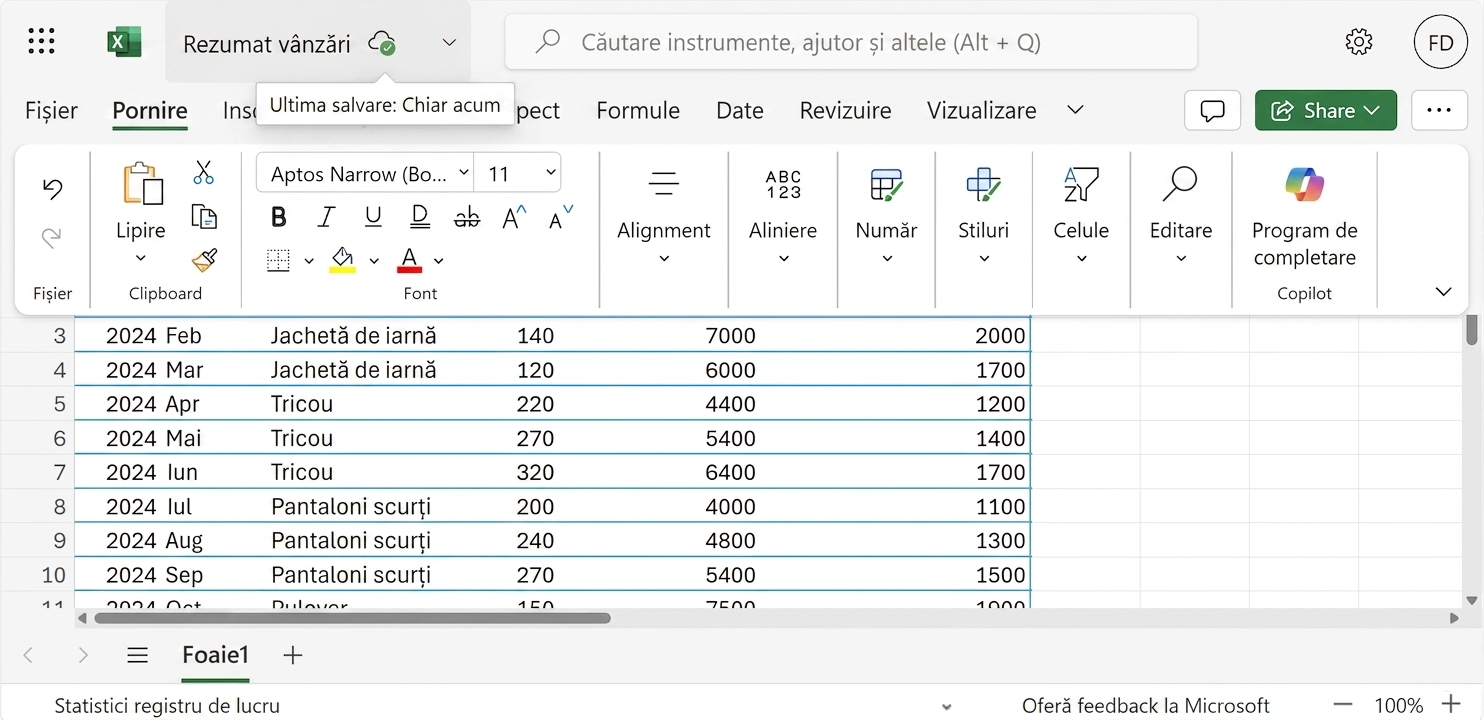
Task: Switch to the Formule tab
Action: [x=638, y=110]
